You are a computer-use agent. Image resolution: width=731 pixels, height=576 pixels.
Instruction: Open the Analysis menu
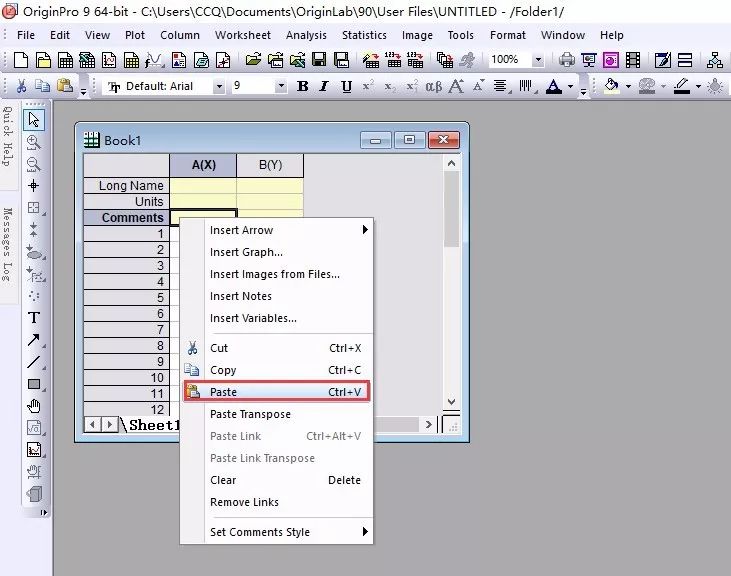point(306,35)
